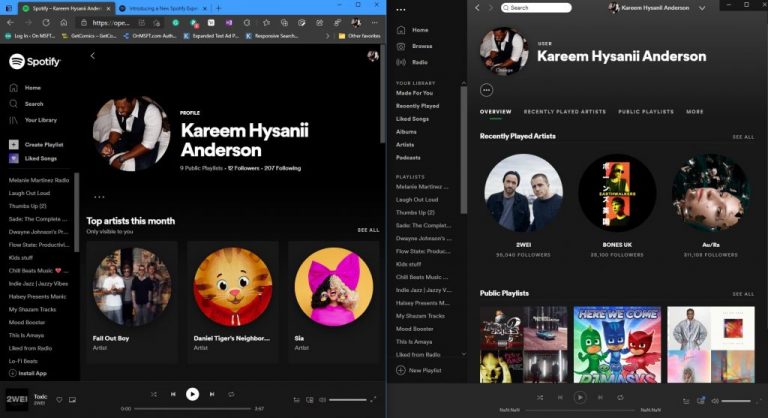Viewport: 768px width, 418px height.
Task: Go to previous track in web player
Action: point(173,394)
